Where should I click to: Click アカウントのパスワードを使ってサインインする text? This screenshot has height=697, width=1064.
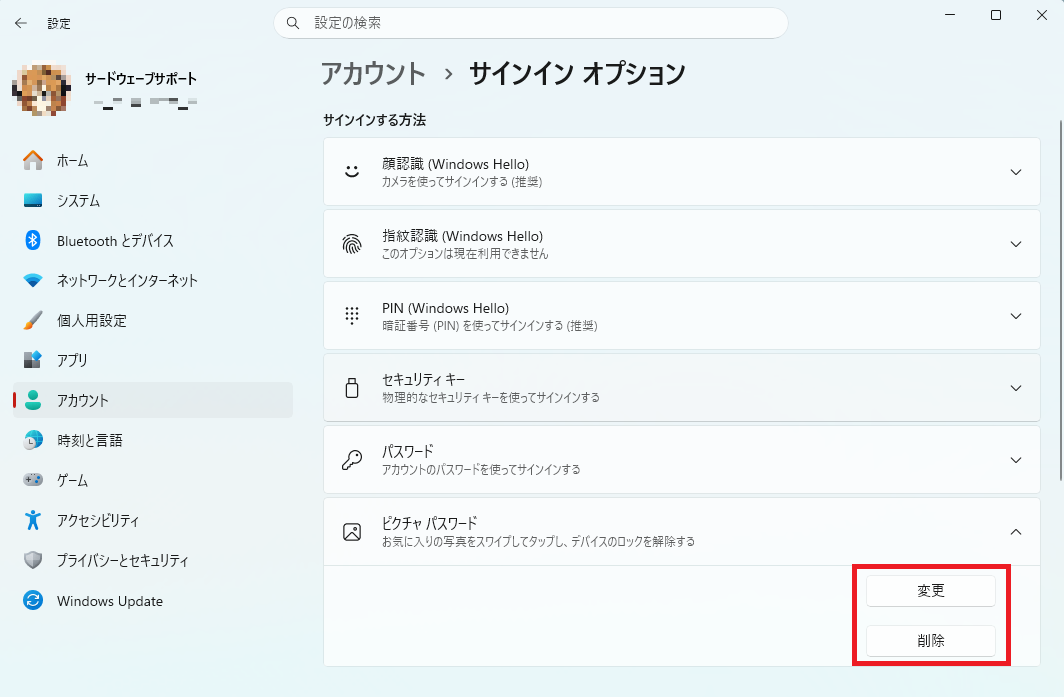pos(481,470)
